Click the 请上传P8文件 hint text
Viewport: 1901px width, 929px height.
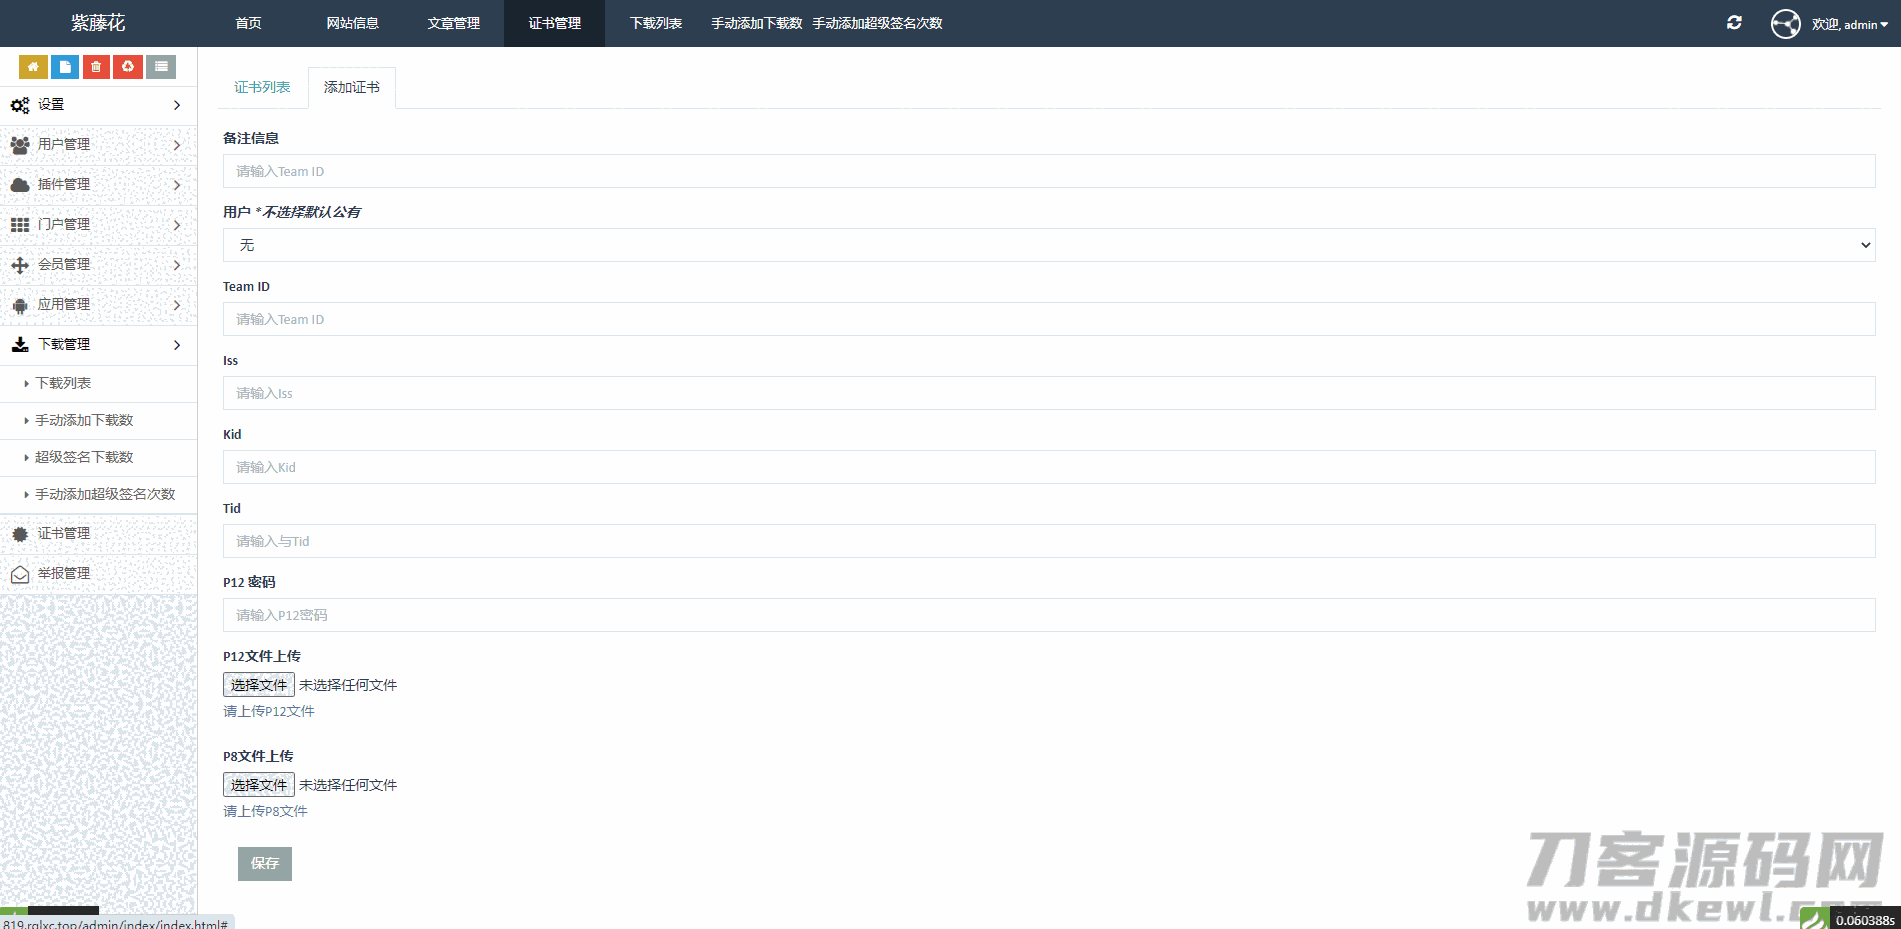point(265,812)
